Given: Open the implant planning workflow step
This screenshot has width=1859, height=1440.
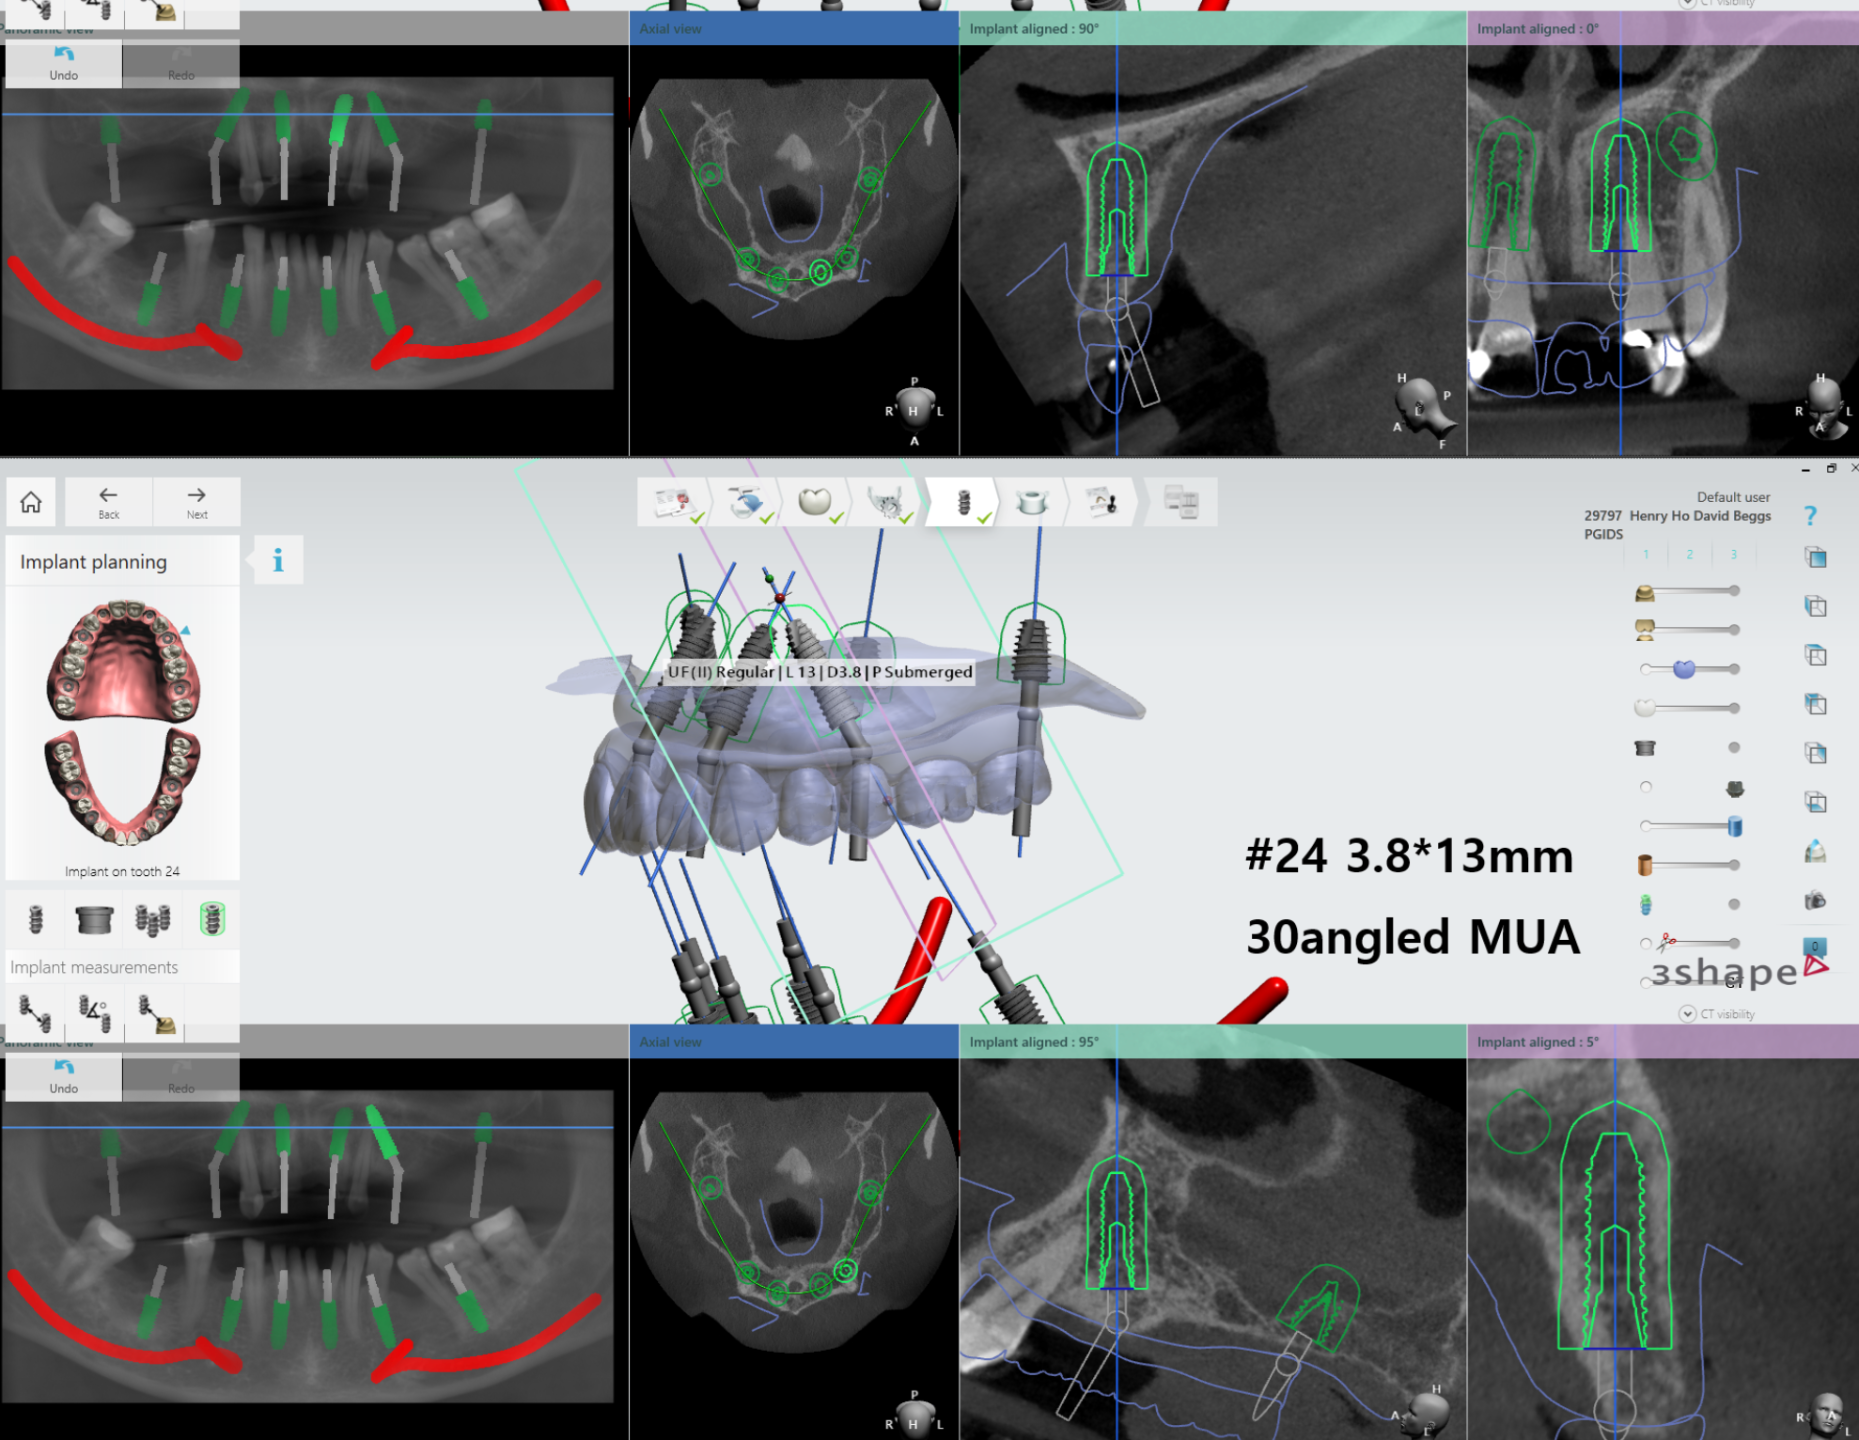Looking at the screenshot, I should (x=963, y=502).
